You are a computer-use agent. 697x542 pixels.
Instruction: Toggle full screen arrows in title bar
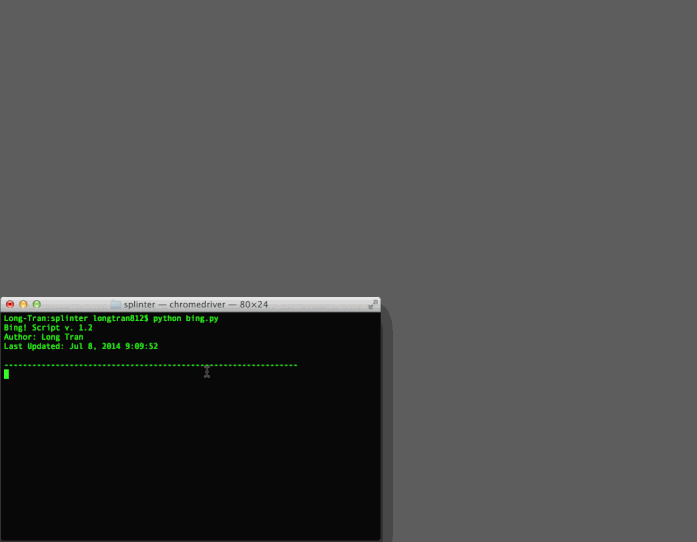[373, 304]
